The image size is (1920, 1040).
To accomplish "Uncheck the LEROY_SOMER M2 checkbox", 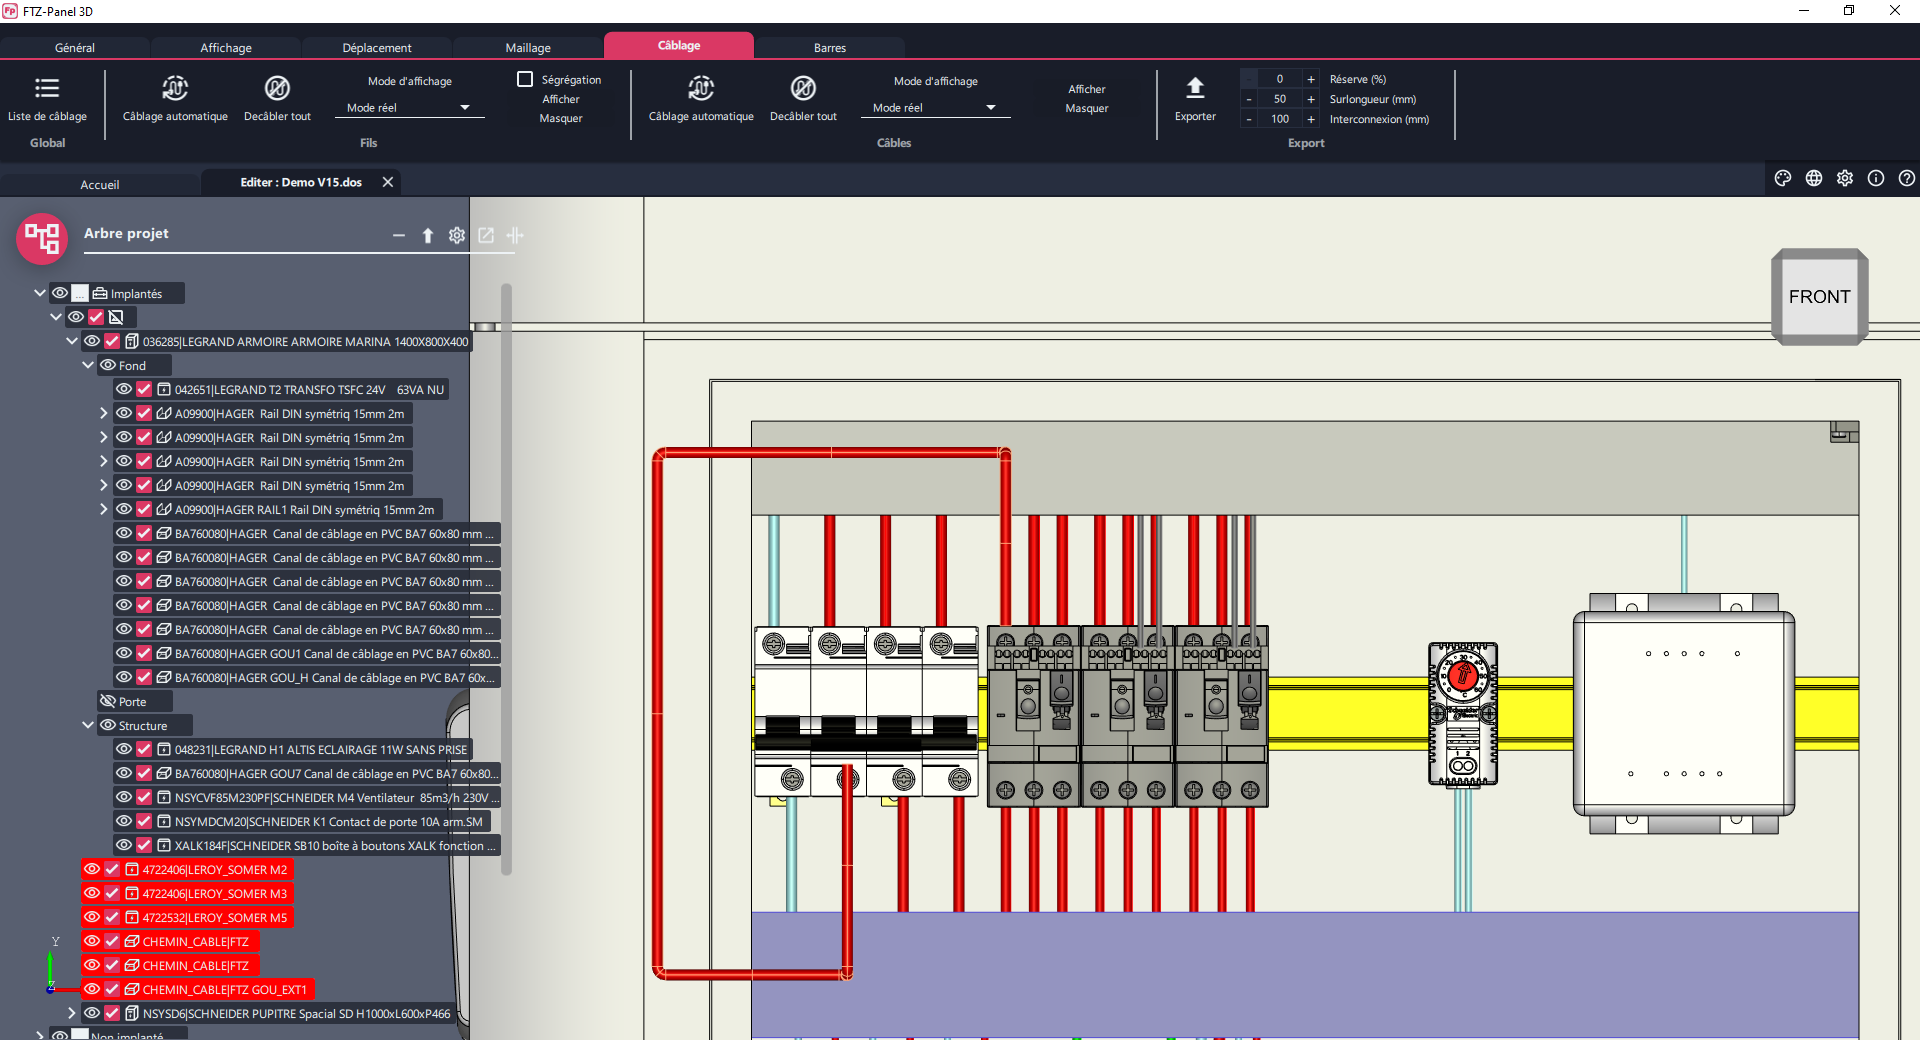I will click(x=112, y=870).
